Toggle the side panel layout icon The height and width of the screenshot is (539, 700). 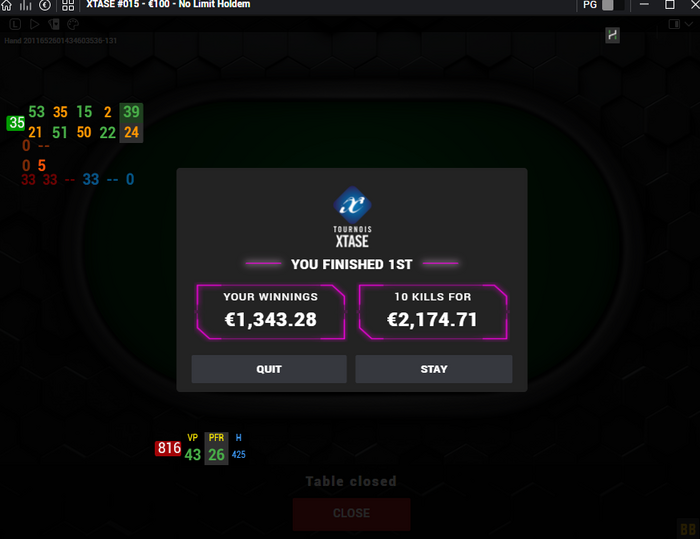pyautogui.click(x=674, y=24)
